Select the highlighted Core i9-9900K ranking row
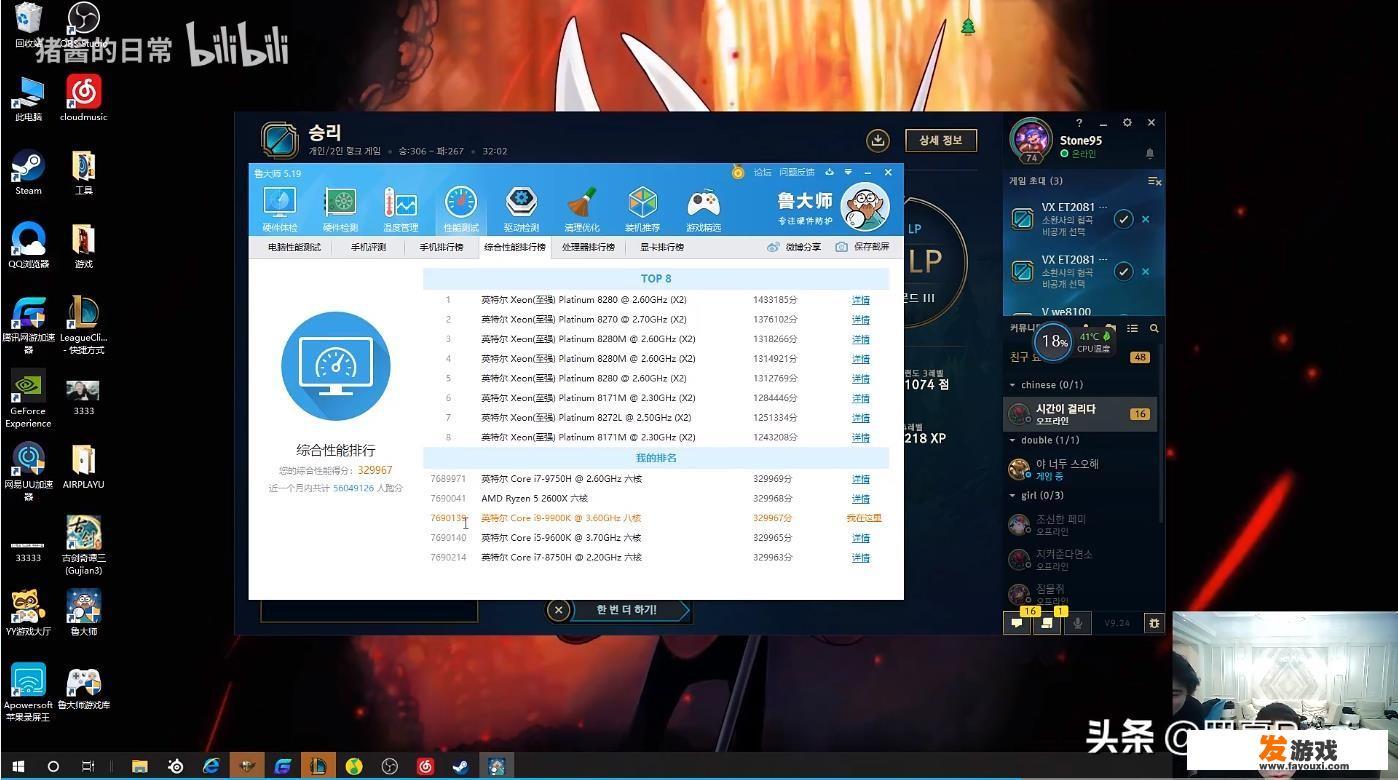1398x780 pixels. pos(656,518)
